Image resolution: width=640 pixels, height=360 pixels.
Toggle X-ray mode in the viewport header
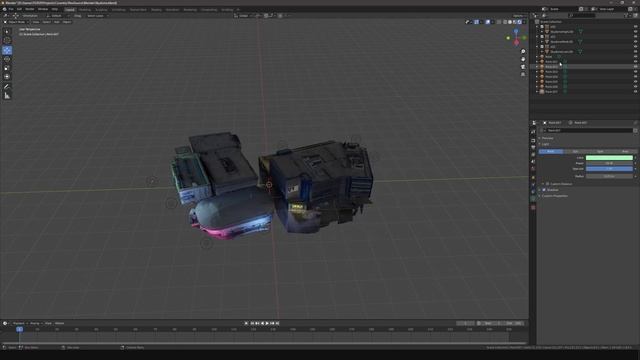coord(499,22)
